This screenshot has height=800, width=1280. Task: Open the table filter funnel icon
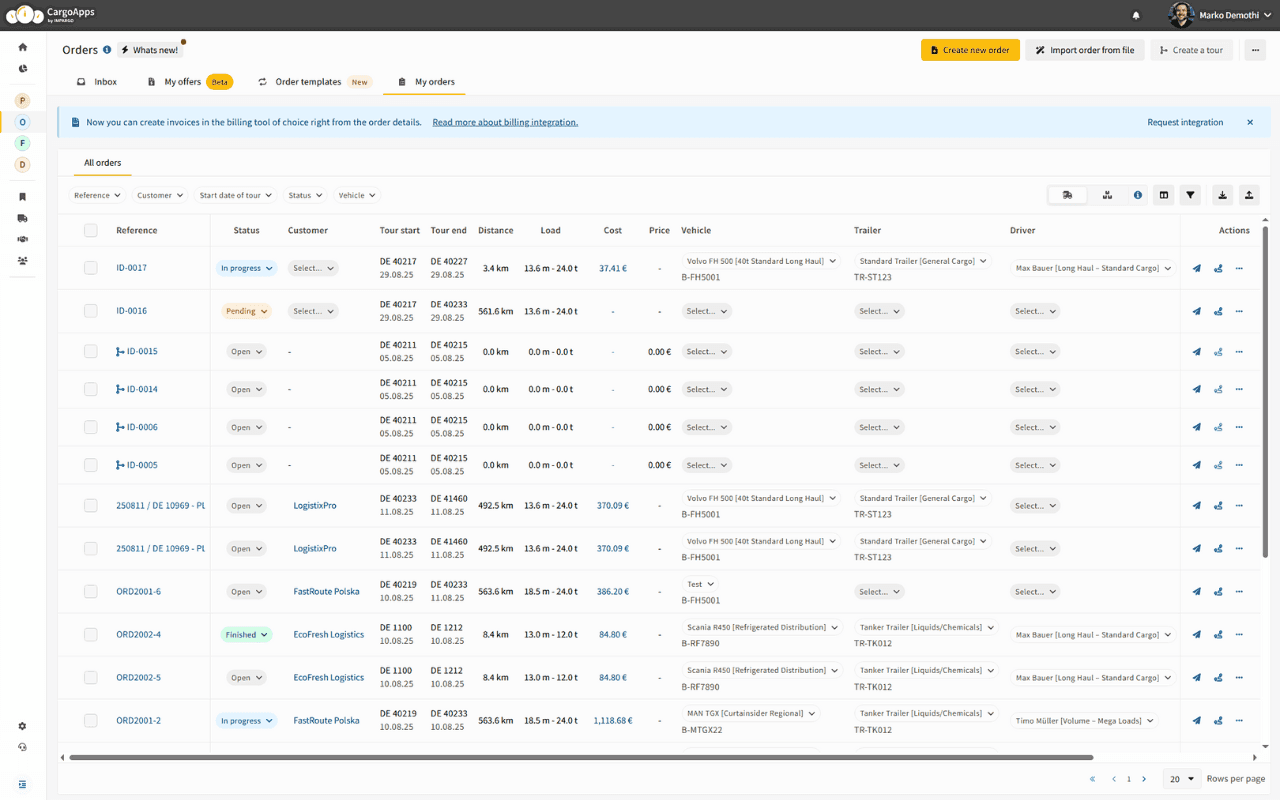pos(1190,195)
